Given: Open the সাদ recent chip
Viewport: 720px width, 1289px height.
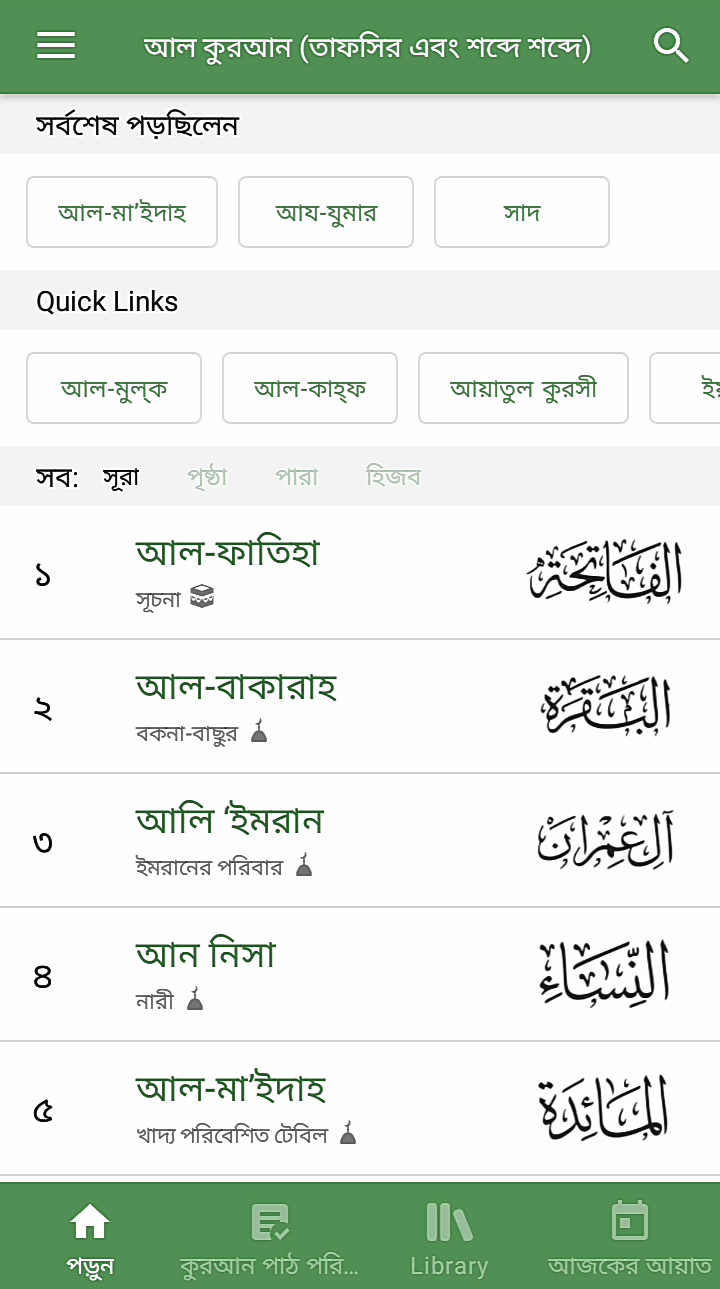Looking at the screenshot, I should click(522, 212).
